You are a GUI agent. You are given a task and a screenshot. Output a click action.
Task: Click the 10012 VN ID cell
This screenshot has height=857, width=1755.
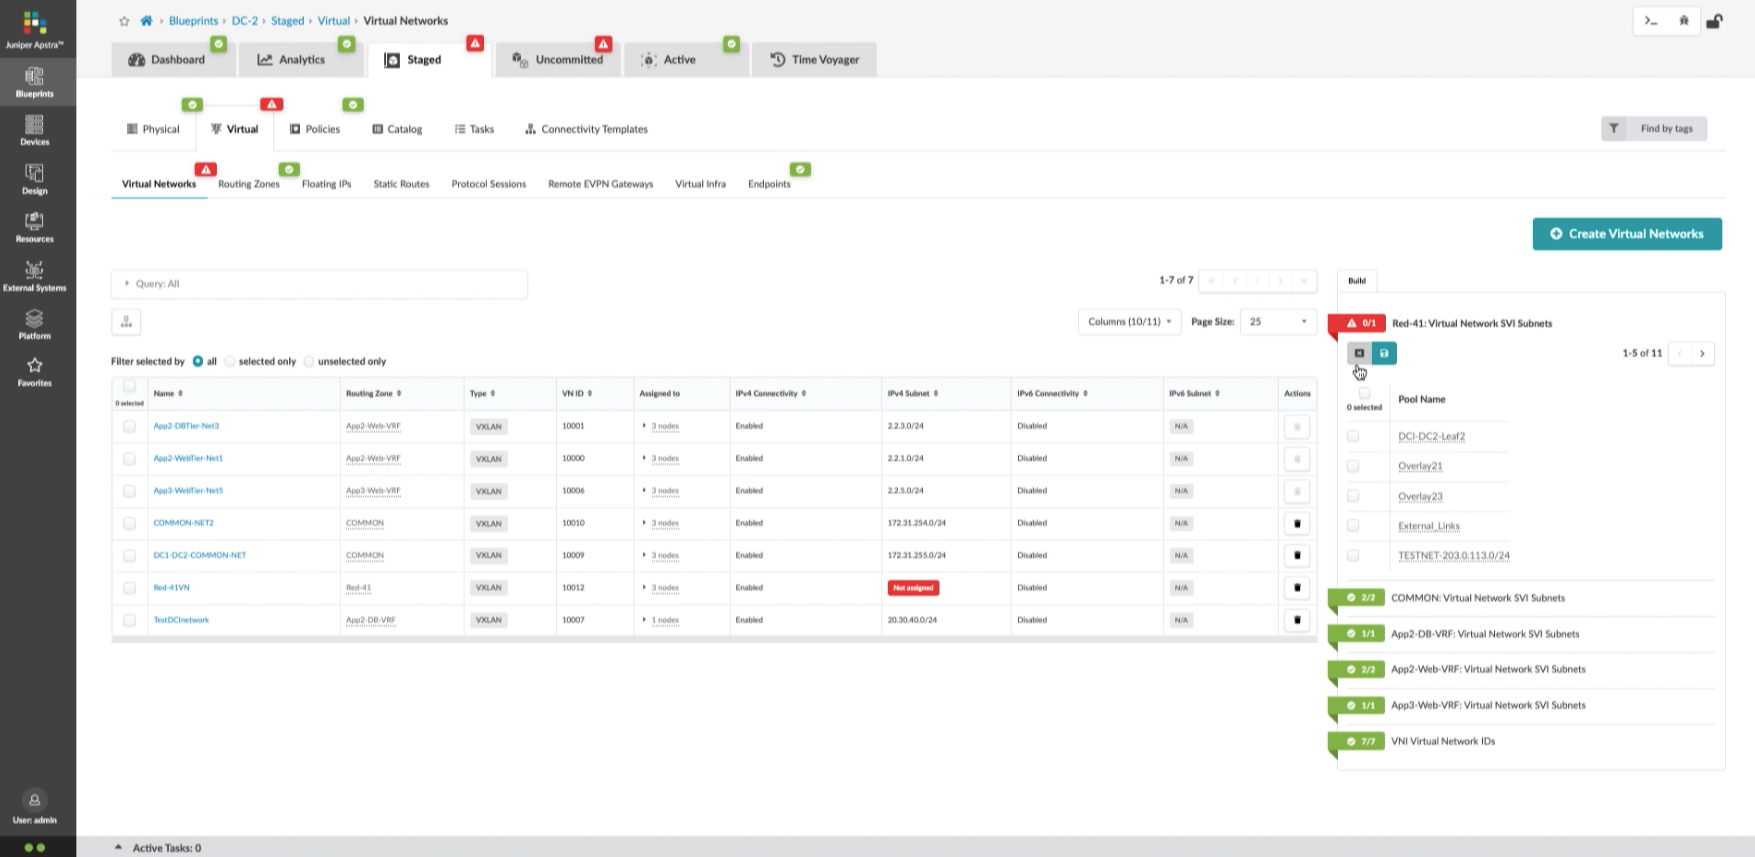tap(573, 588)
